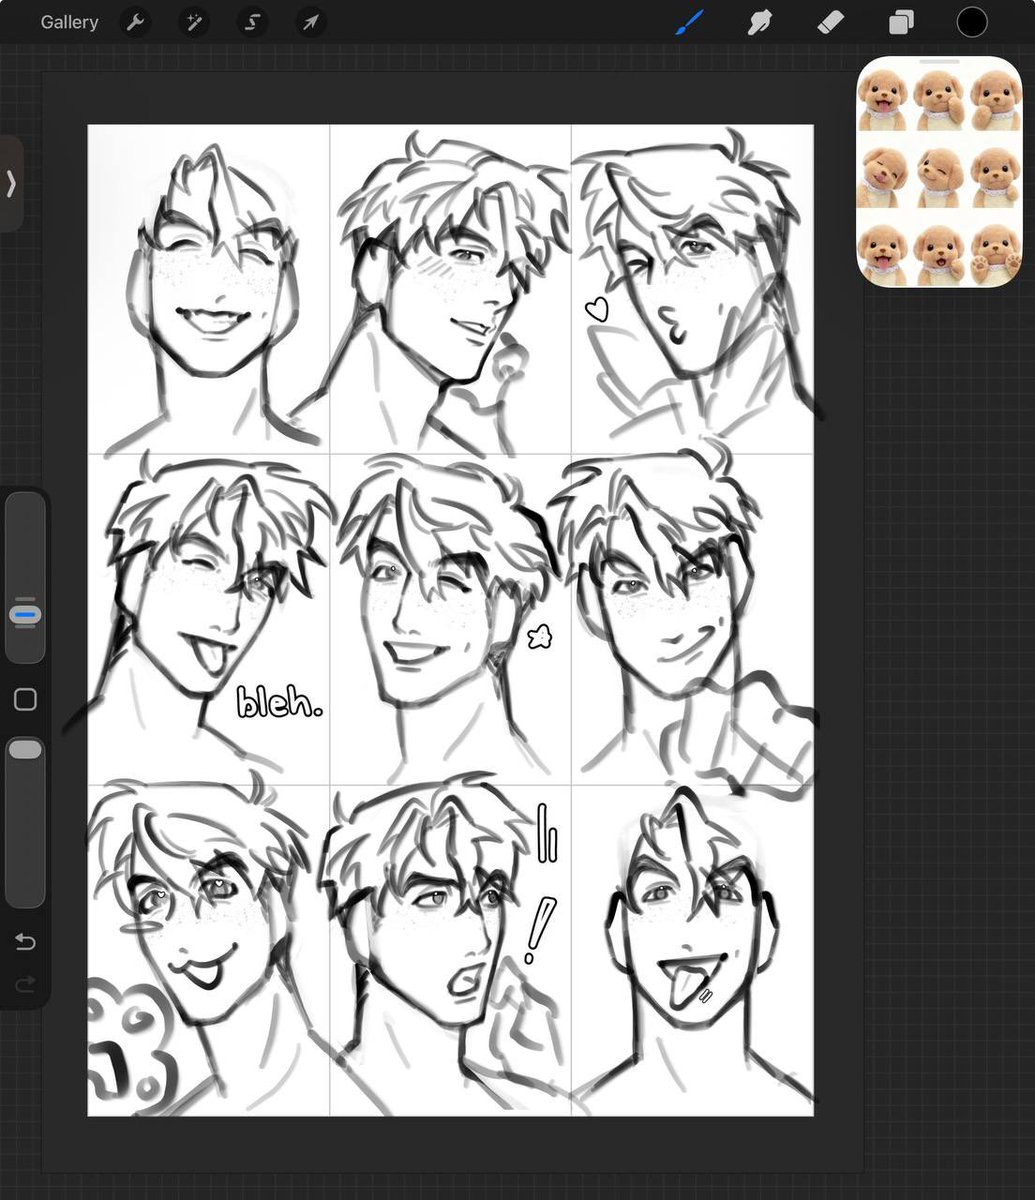Select the Smudge tool
Screen dimensions: 1035x1200
760,22
